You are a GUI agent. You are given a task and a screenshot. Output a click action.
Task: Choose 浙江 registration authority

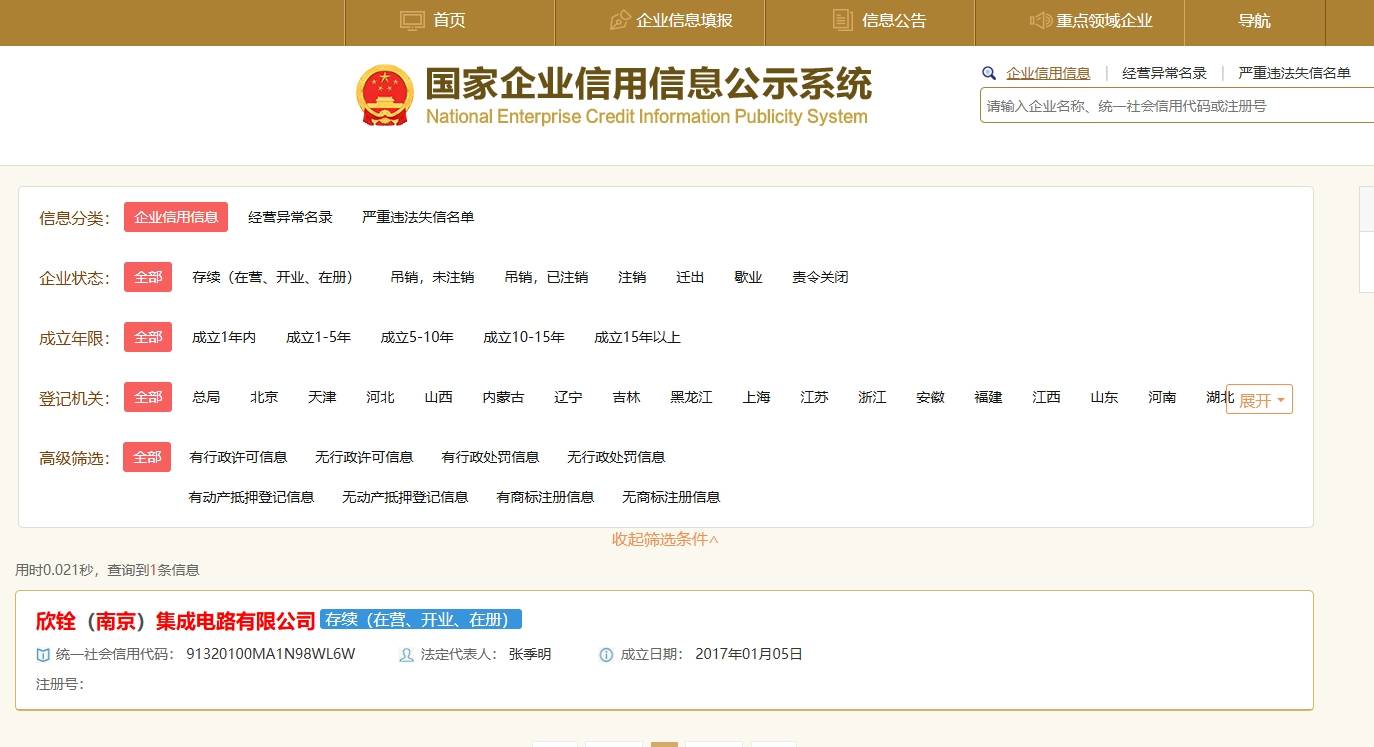[x=872, y=397]
